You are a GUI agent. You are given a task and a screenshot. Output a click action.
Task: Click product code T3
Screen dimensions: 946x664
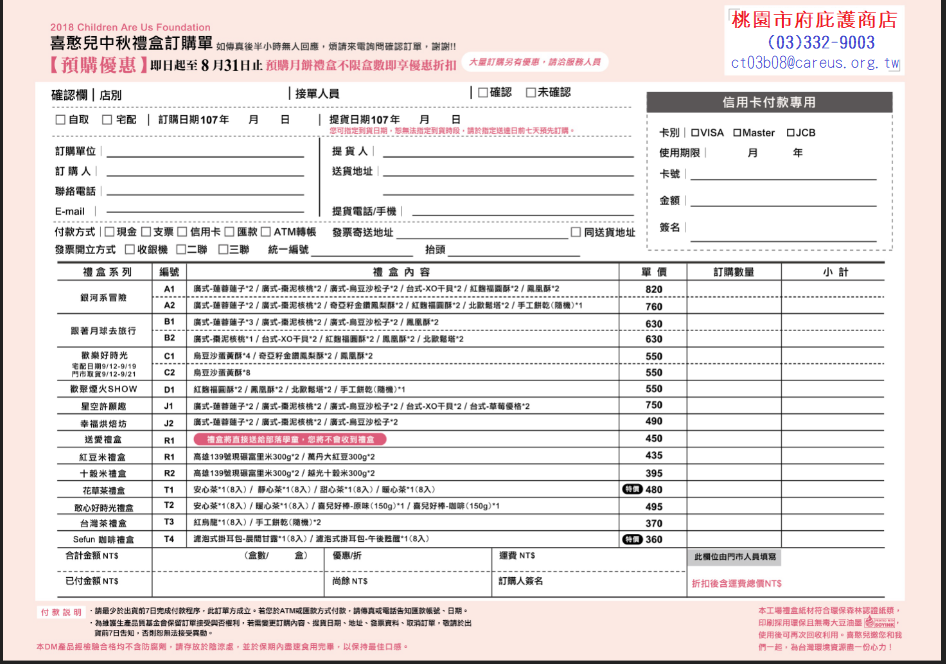(x=169, y=522)
